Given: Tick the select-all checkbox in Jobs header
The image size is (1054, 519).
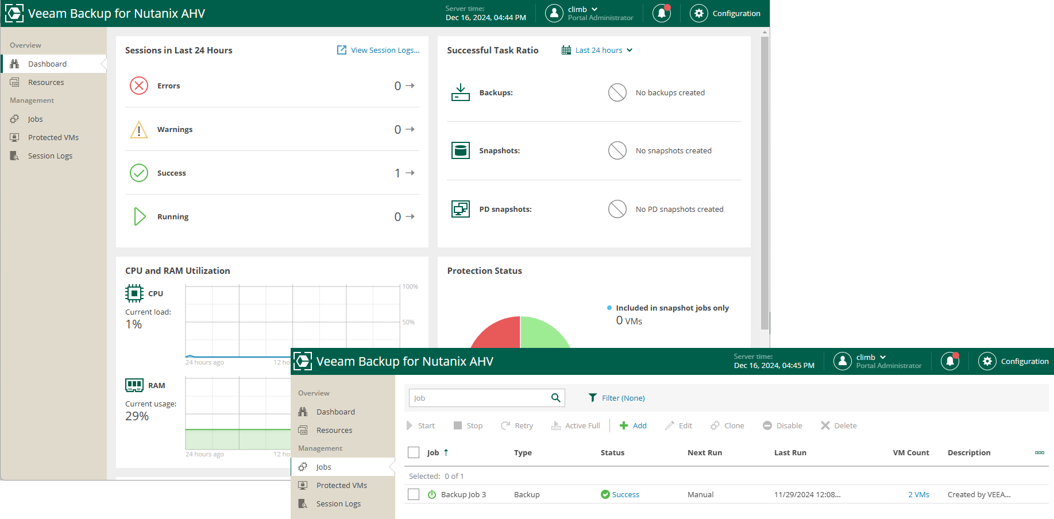Looking at the screenshot, I should coord(413,452).
